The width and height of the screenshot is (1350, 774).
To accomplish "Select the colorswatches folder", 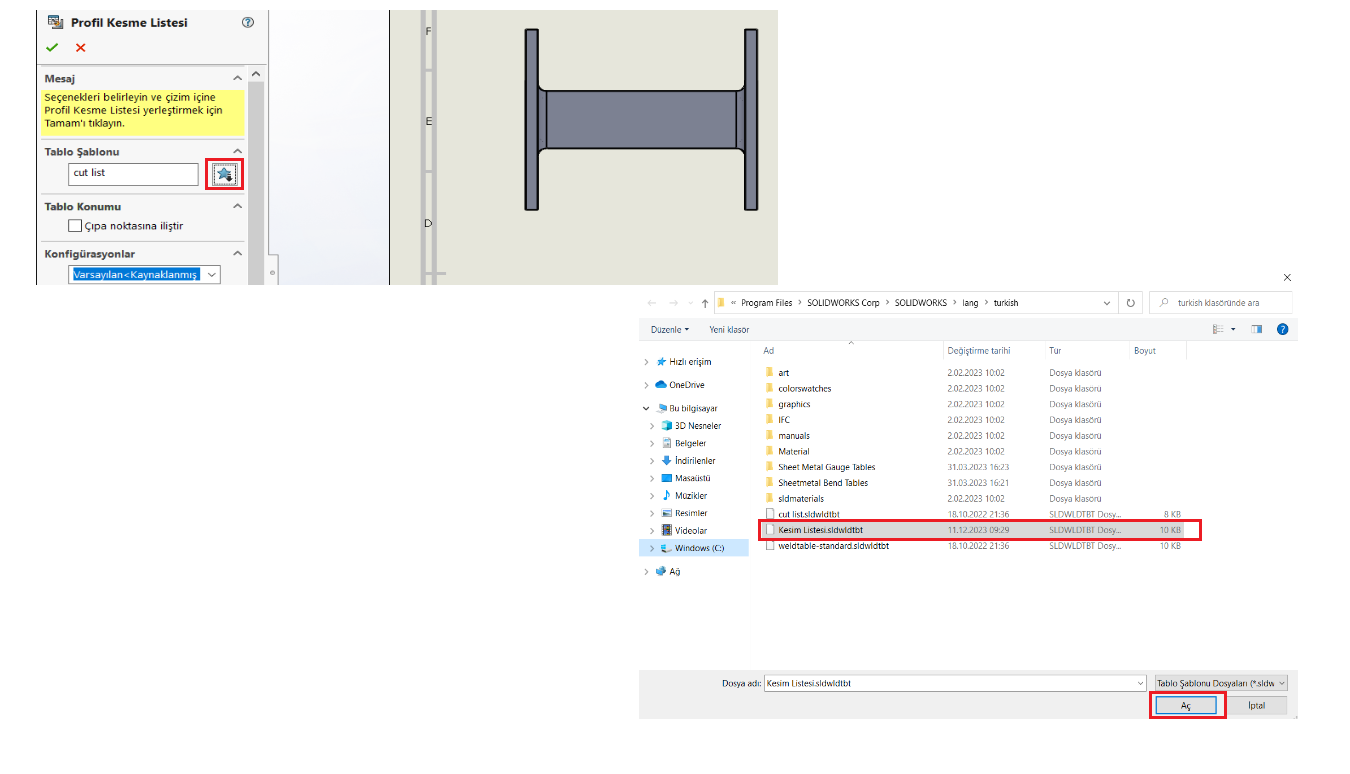I will coord(804,389).
